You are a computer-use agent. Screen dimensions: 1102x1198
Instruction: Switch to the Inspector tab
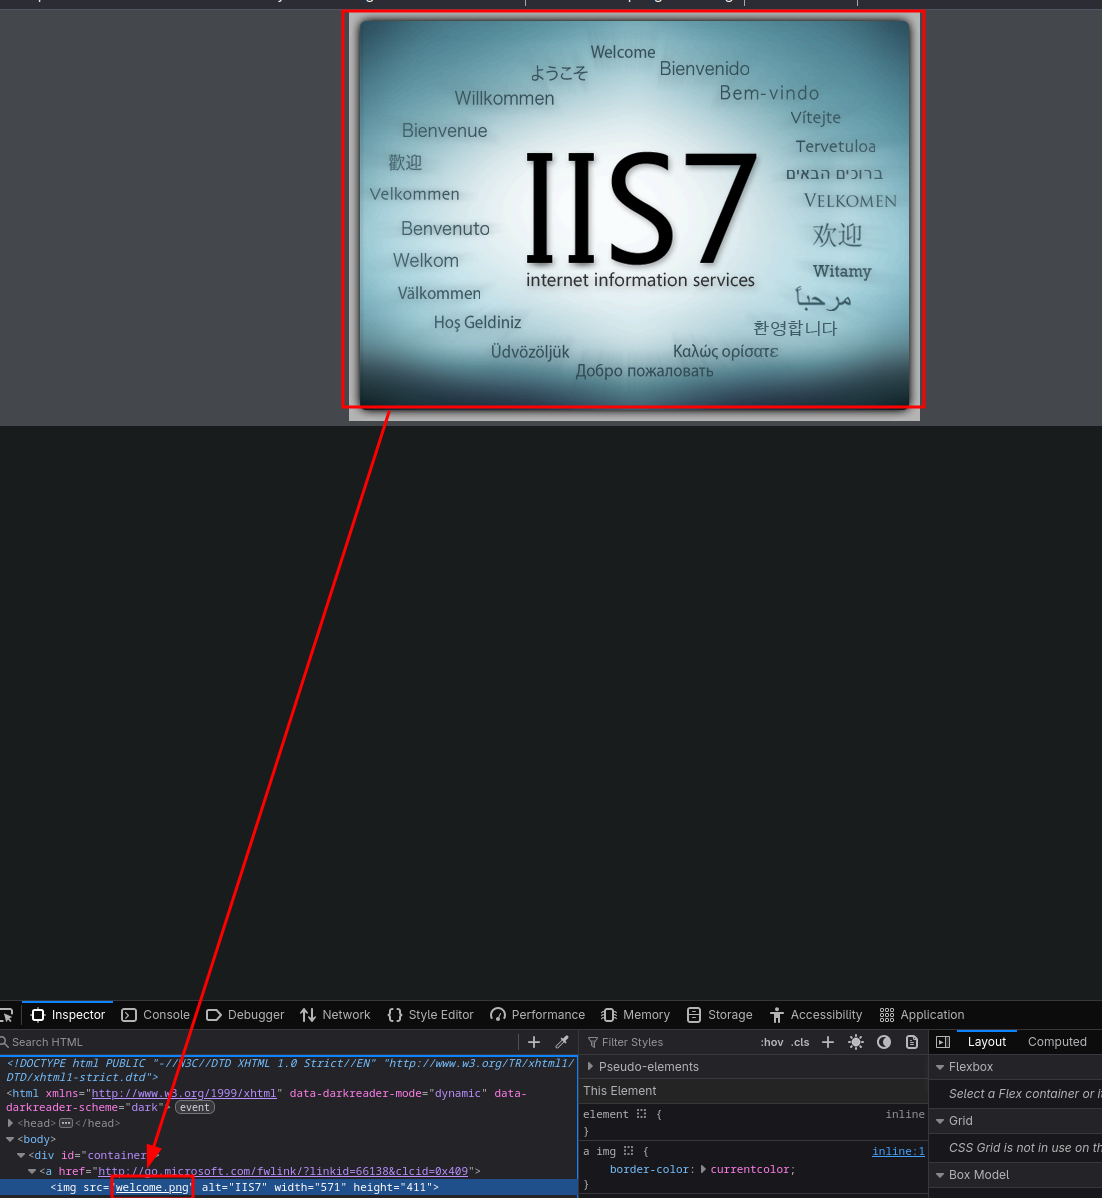68,1015
